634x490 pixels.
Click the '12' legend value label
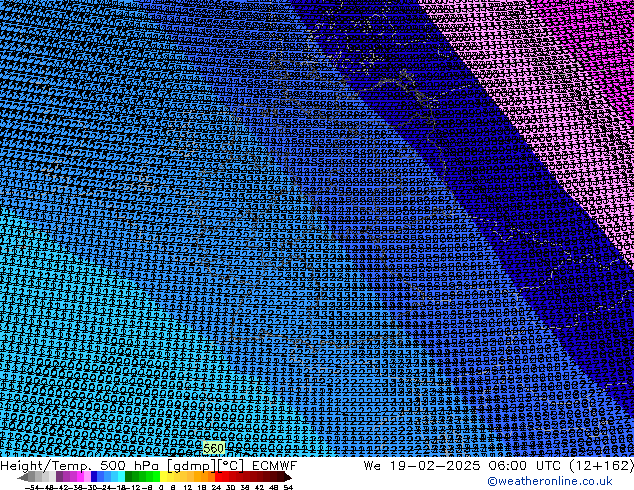188,487
